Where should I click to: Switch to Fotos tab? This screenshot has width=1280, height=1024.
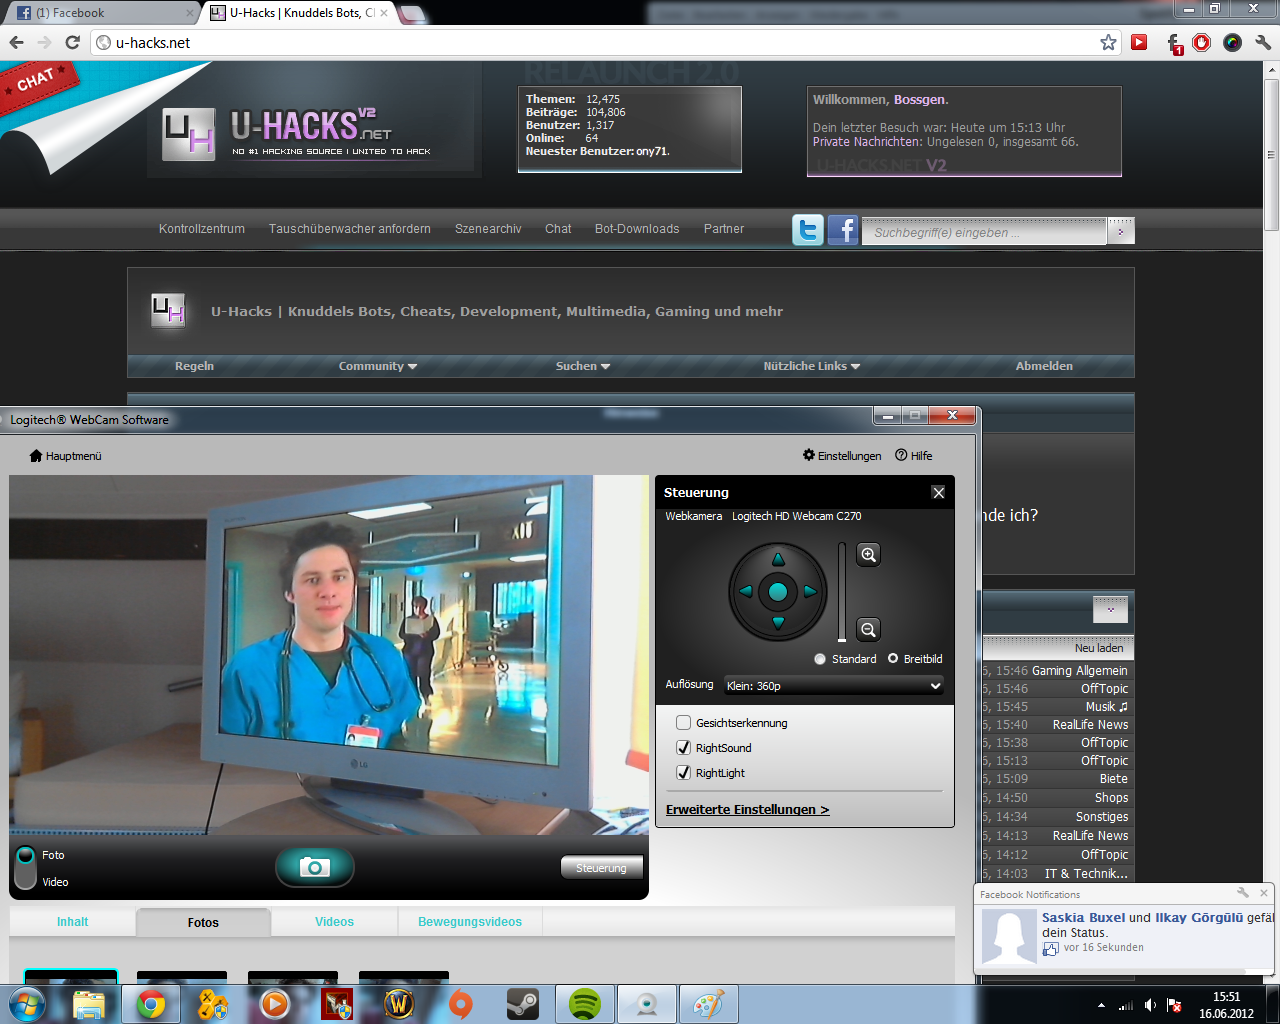coord(203,922)
